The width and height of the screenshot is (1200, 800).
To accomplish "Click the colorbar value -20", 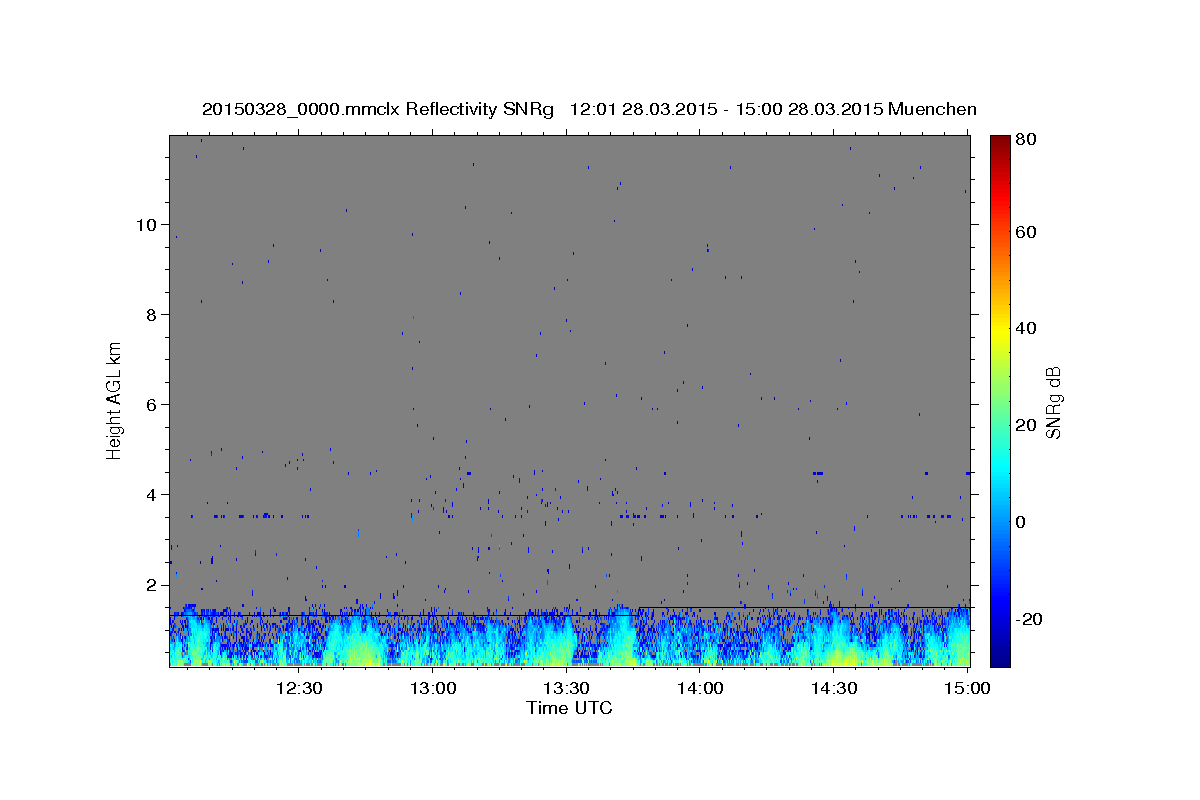I will coord(1031,619).
